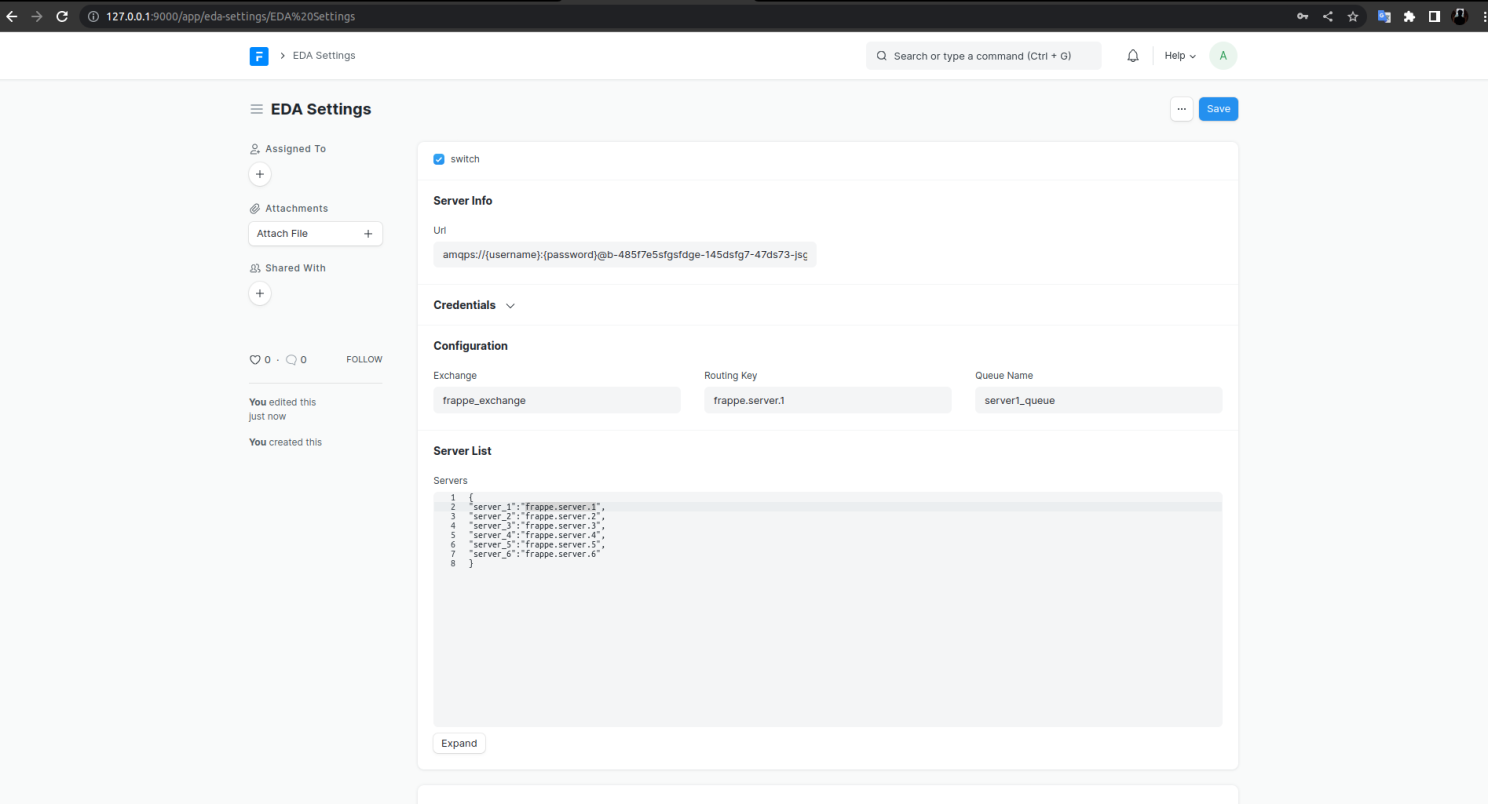Open the browser profile avatar
The height and width of the screenshot is (804, 1488).
(1460, 16)
